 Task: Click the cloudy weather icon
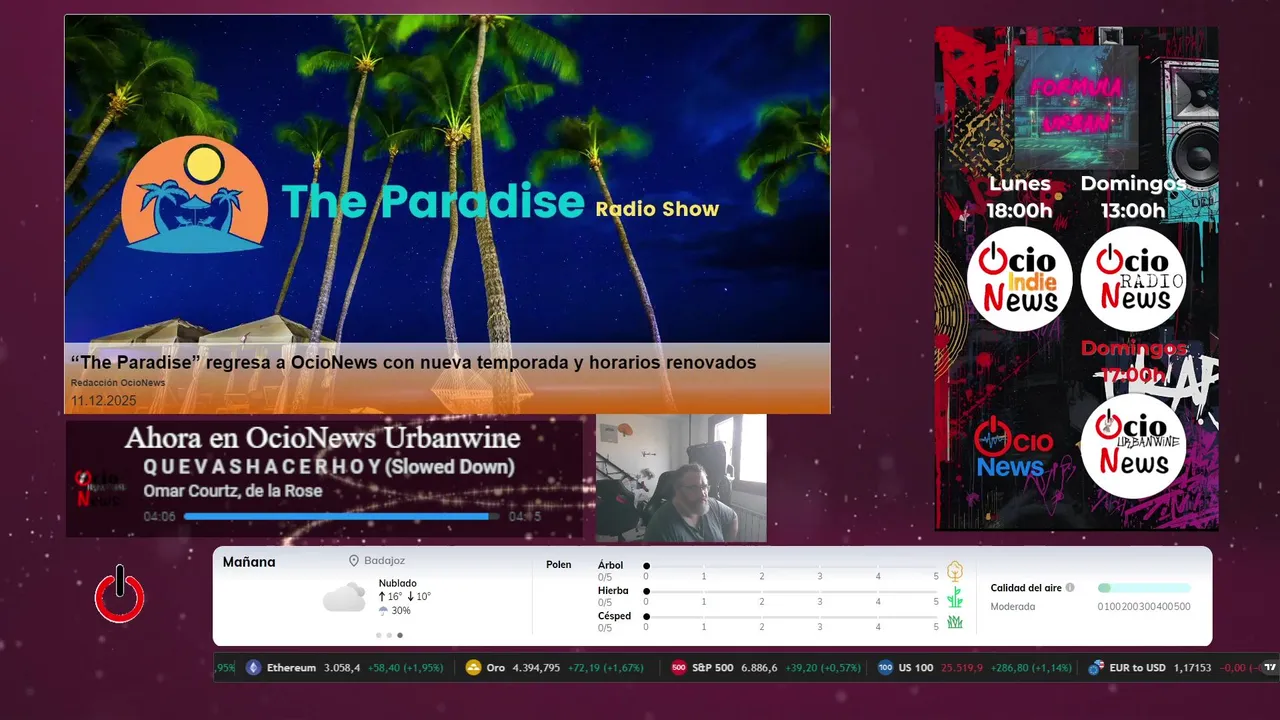pyautogui.click(x=344, y=597)
